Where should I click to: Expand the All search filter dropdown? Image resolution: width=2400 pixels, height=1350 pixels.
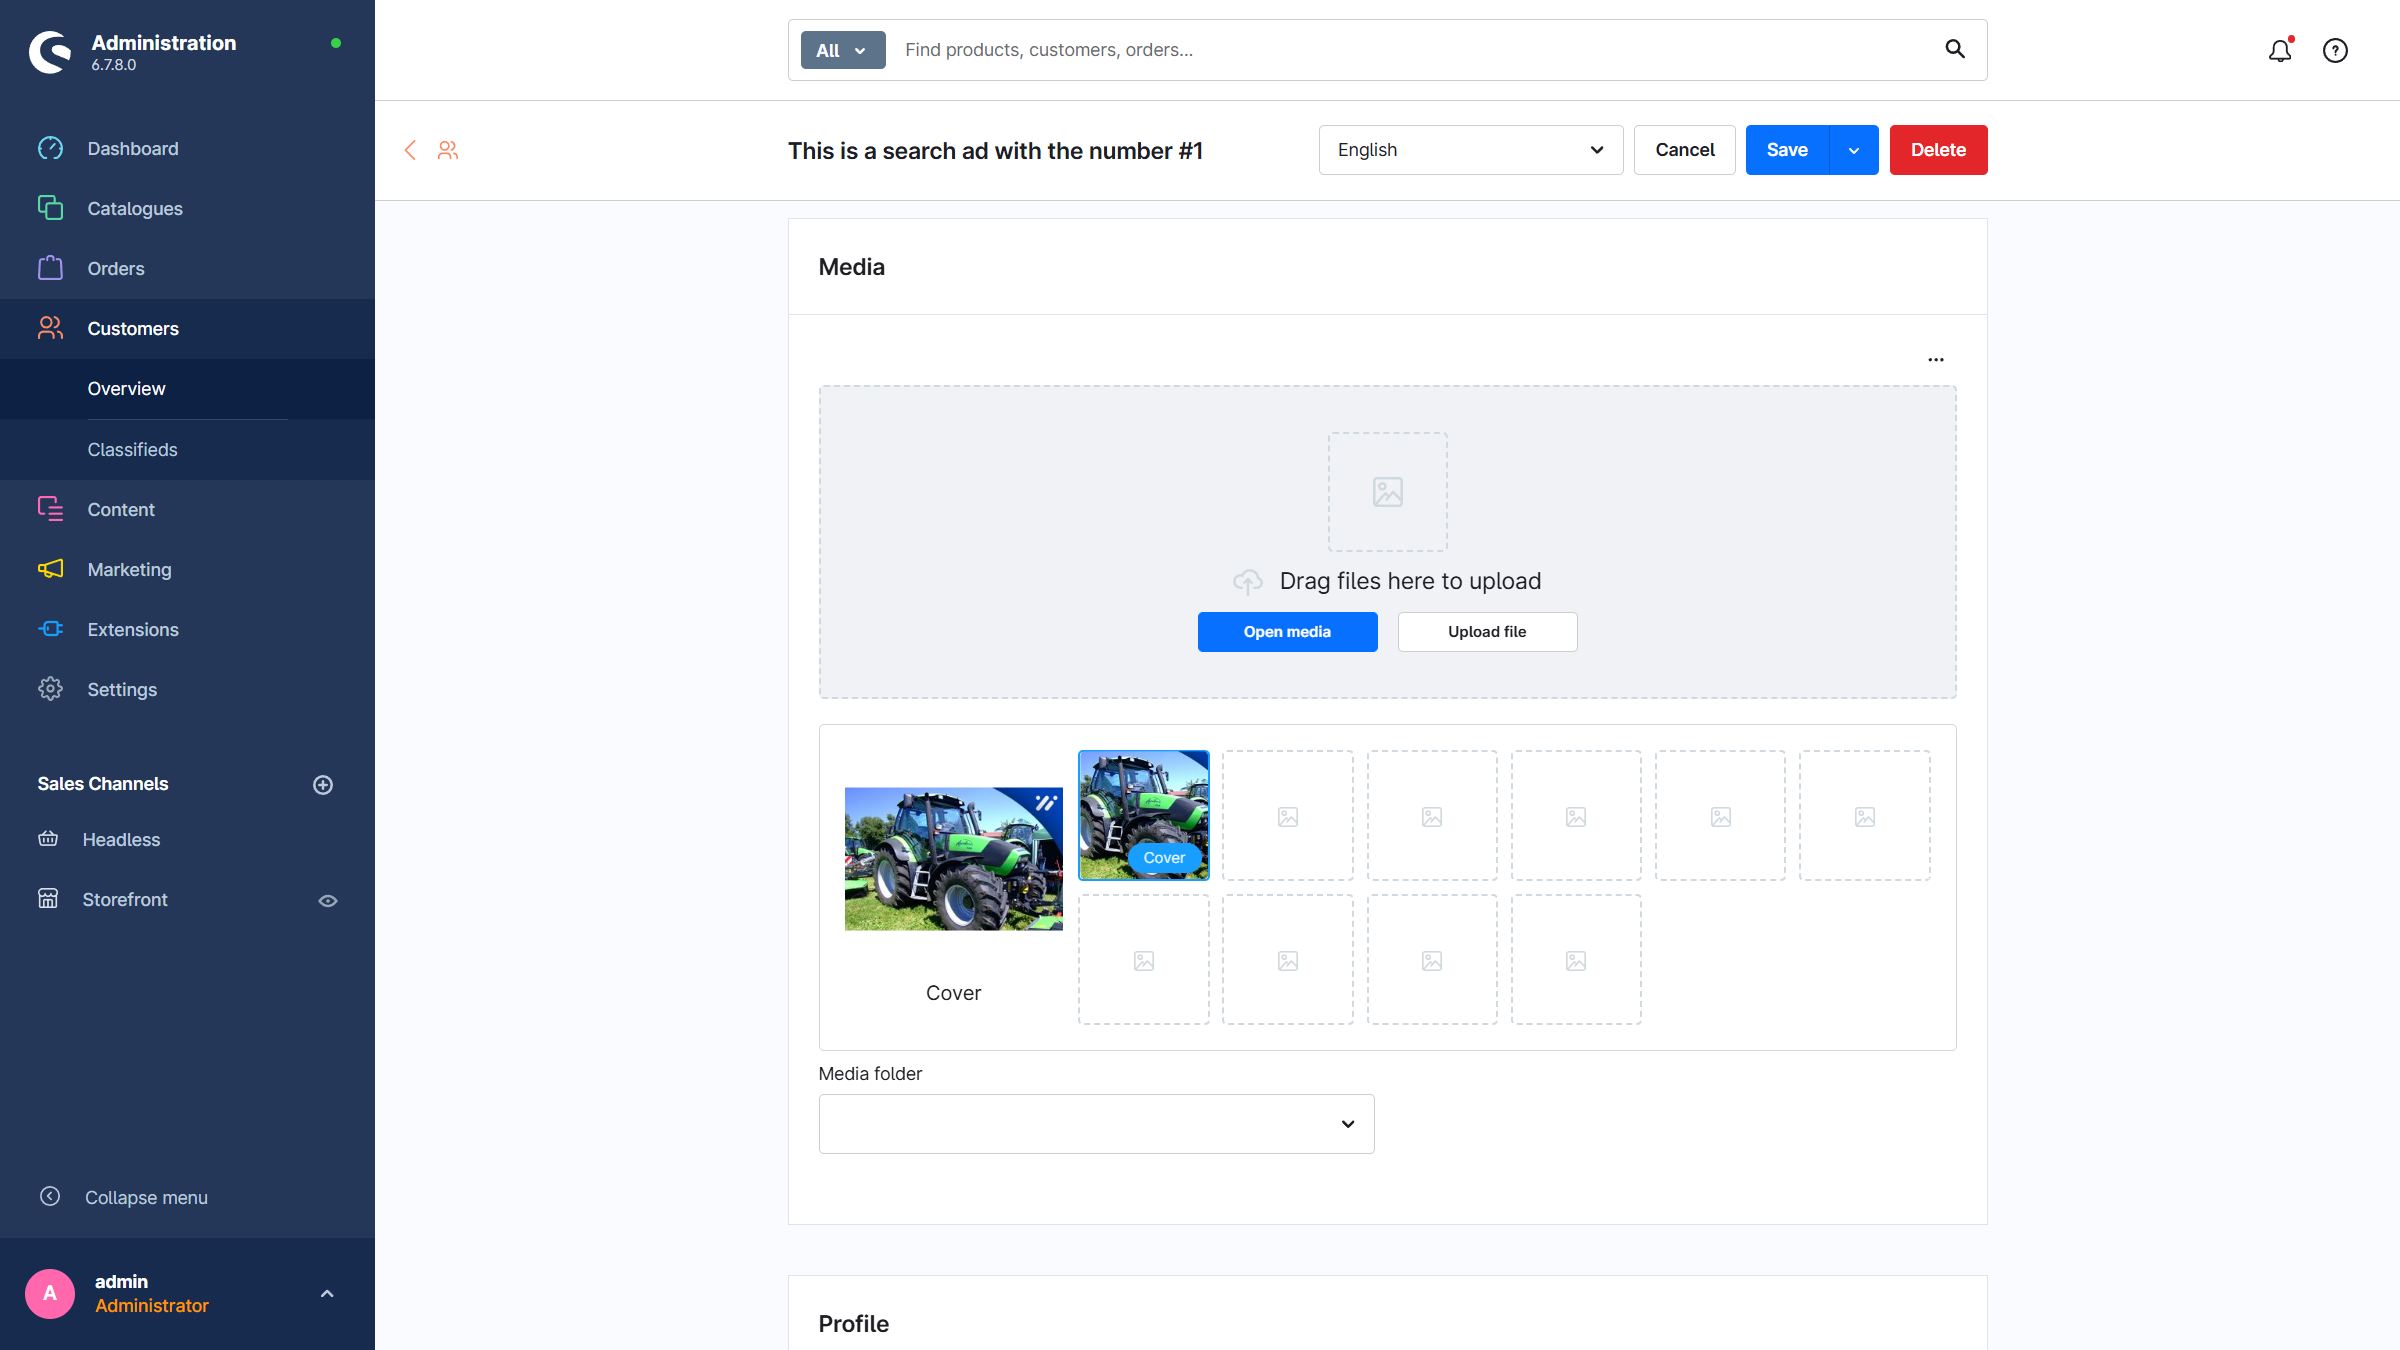(842, 51)
